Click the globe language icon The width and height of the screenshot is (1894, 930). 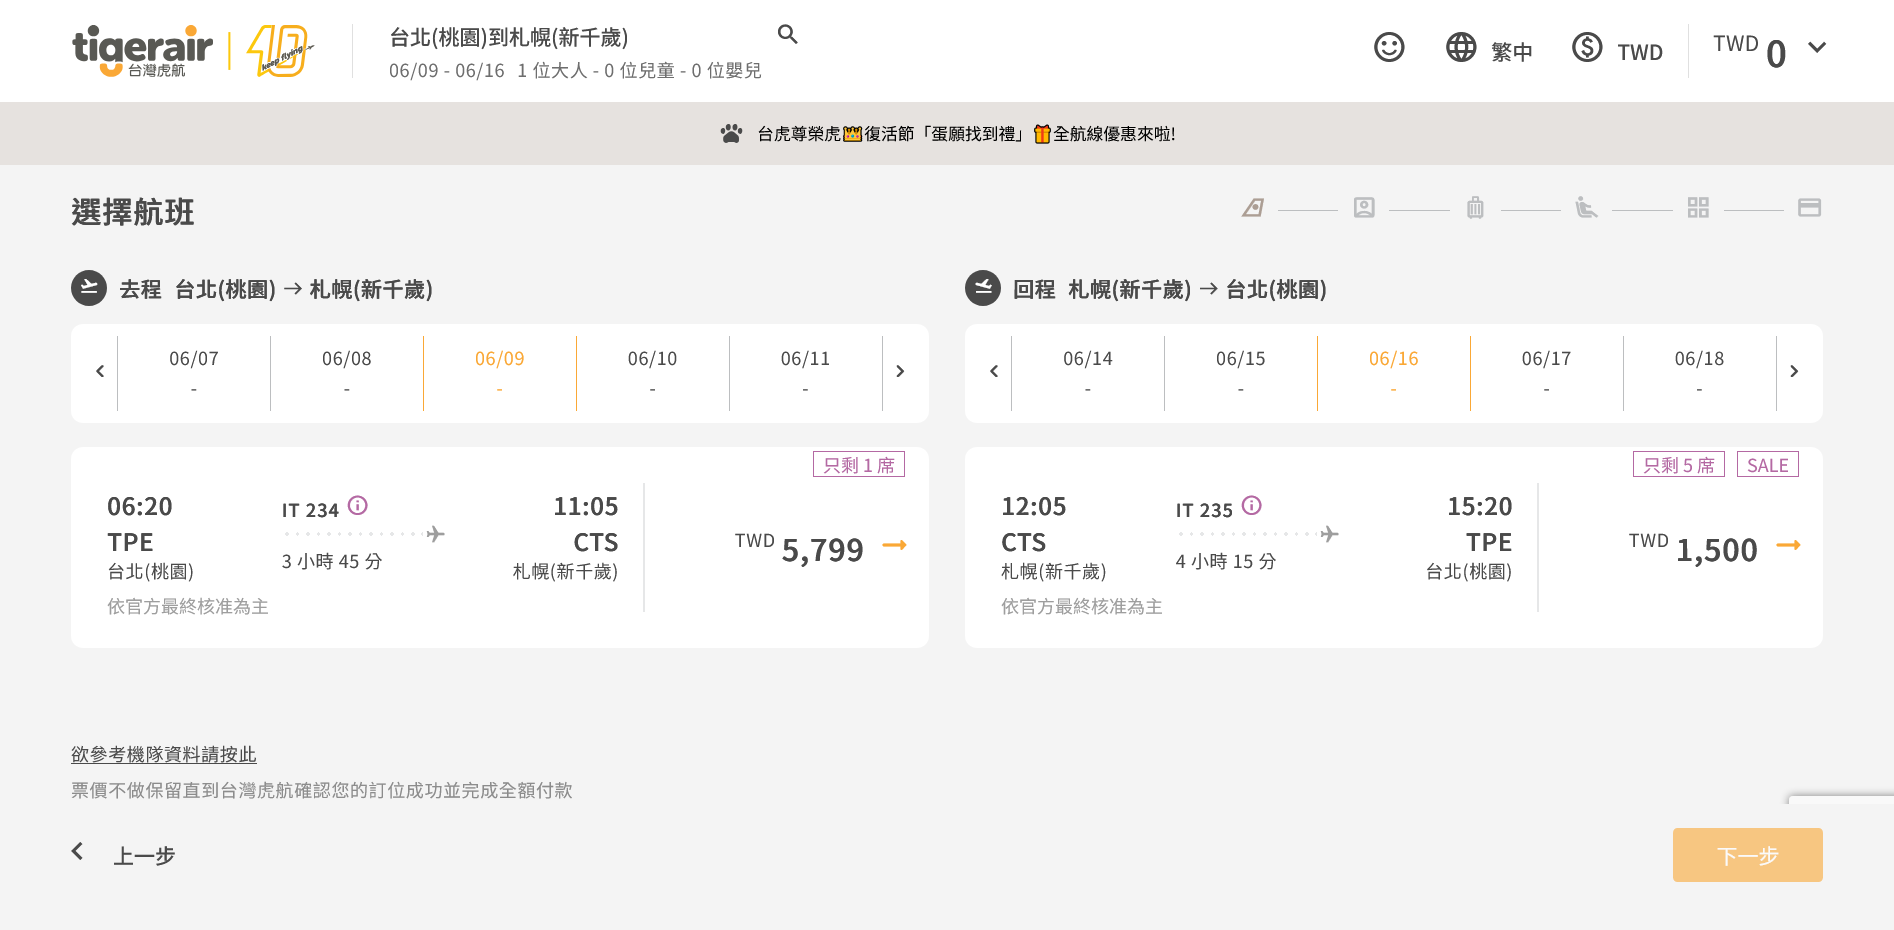point(1461,47)
